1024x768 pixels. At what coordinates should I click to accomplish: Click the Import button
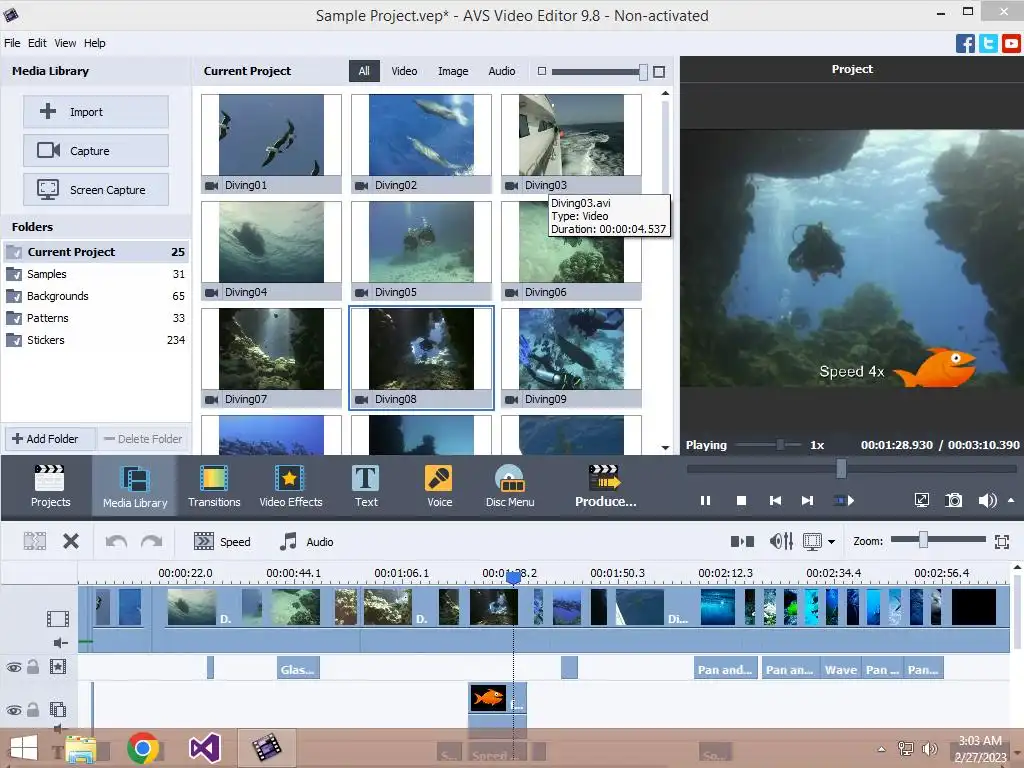[96, 112]
